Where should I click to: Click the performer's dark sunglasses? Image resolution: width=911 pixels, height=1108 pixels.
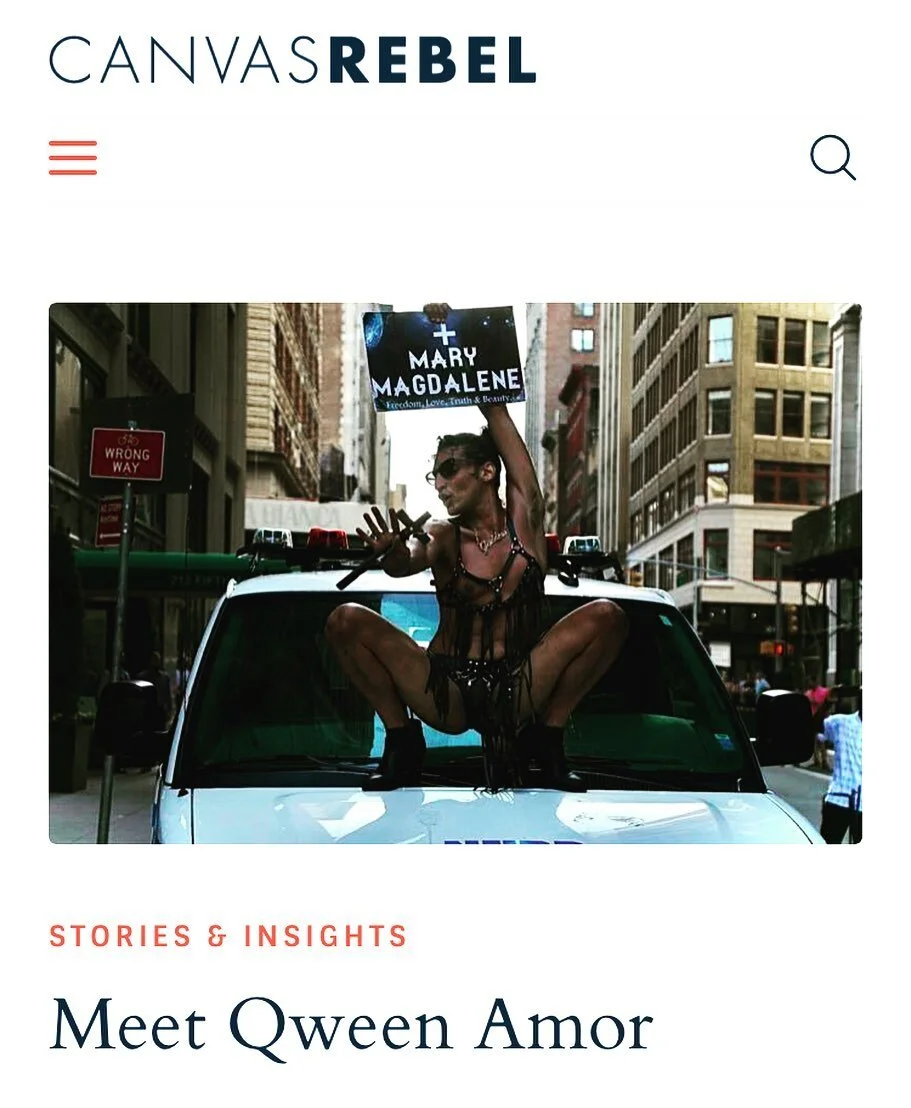pos(445,469)
